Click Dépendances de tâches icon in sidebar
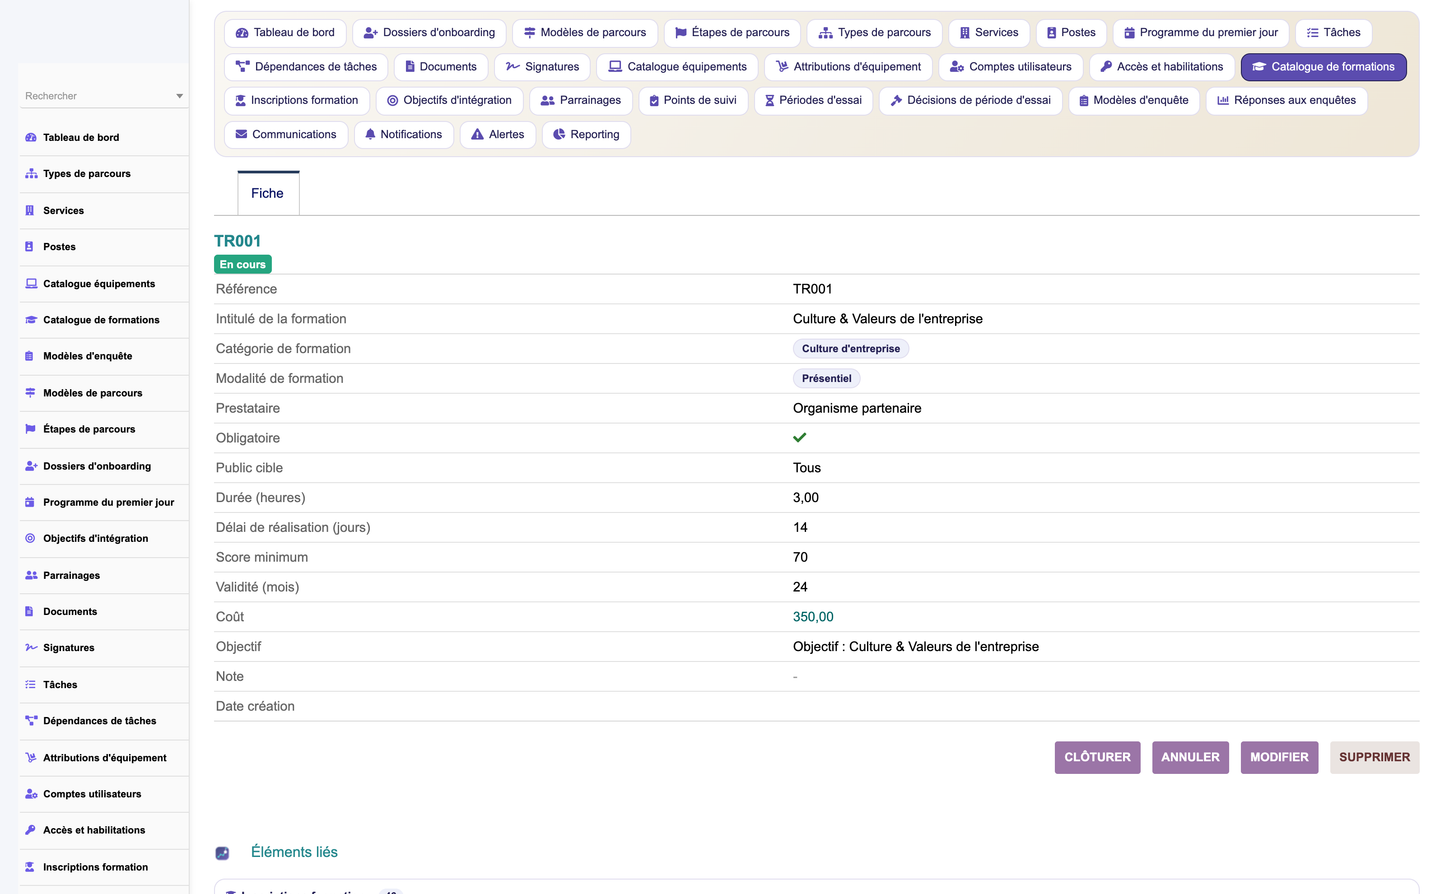The image size is (1445, 894). pos(31,721)
